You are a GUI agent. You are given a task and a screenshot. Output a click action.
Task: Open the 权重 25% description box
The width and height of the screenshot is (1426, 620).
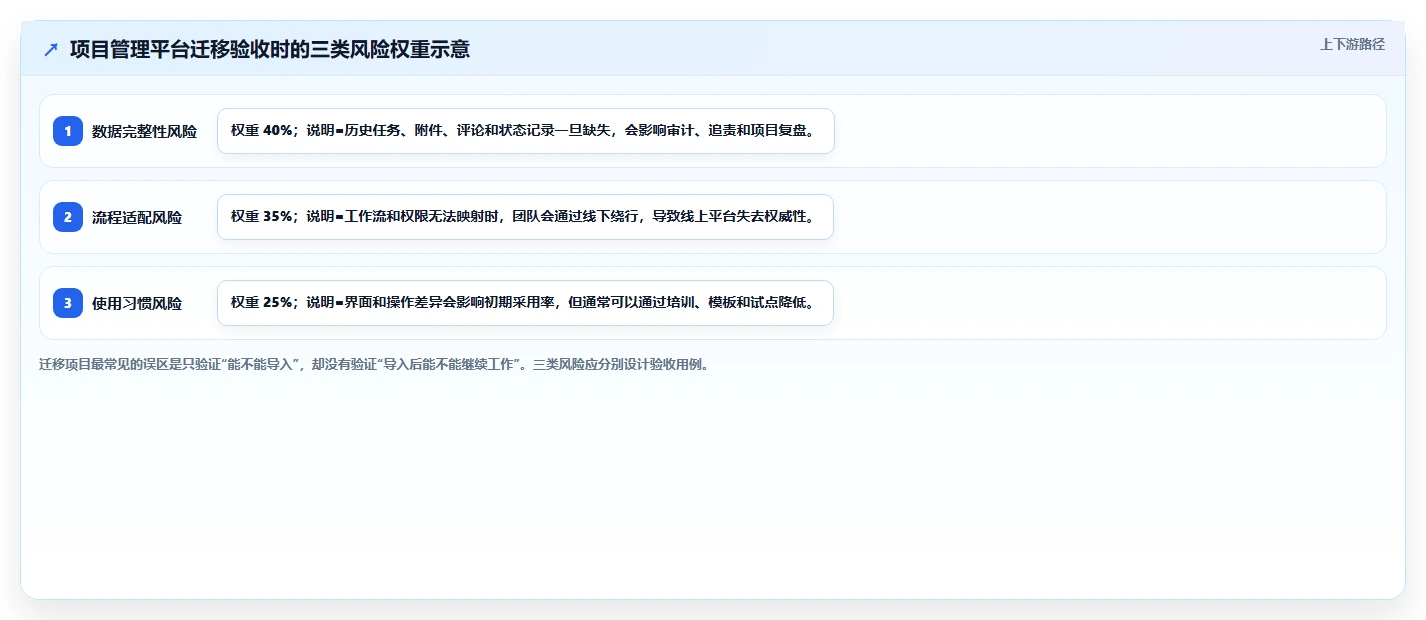525,303
